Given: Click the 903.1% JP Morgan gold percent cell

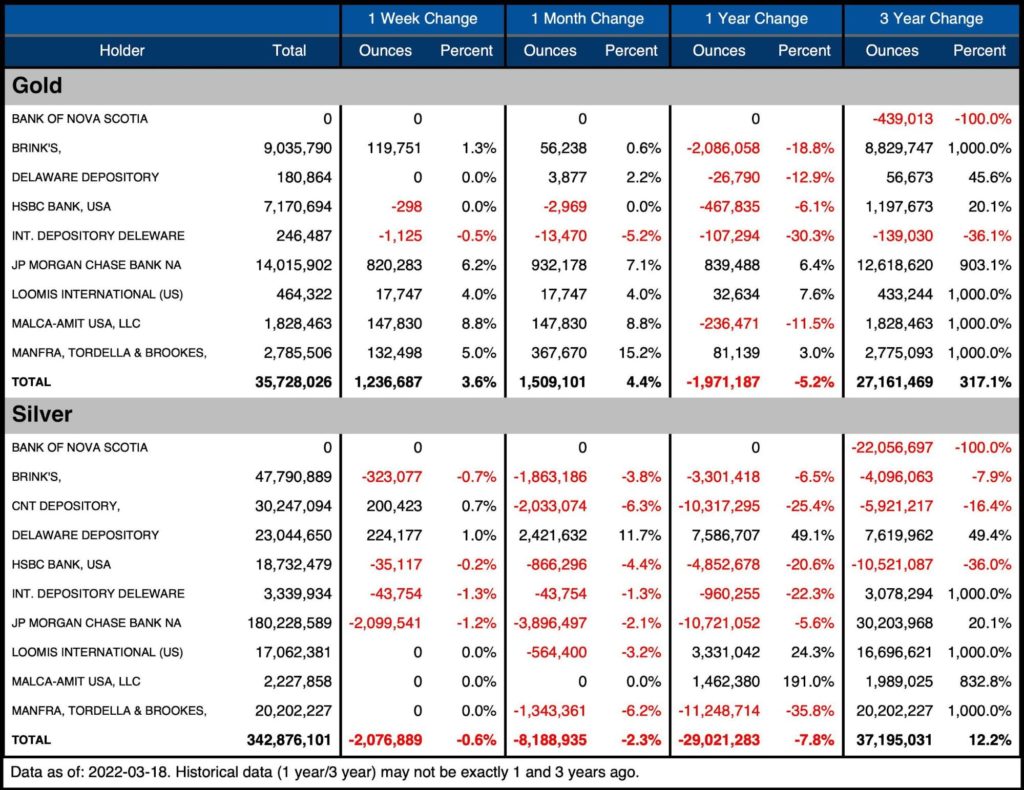Looking at the screenshot, I should click(x=985, y=265).
